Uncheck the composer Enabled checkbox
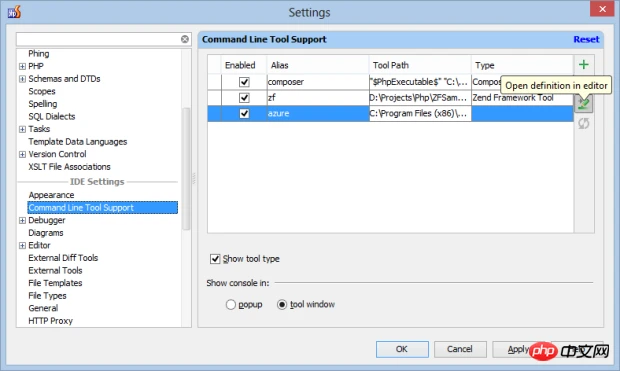Screen dimensions: 620x371 (244, 82)
